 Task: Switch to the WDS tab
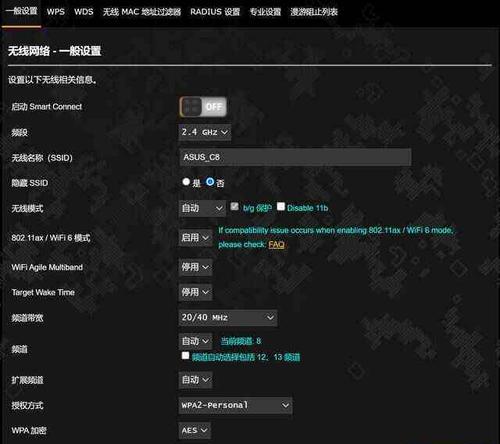coord(84,12)
